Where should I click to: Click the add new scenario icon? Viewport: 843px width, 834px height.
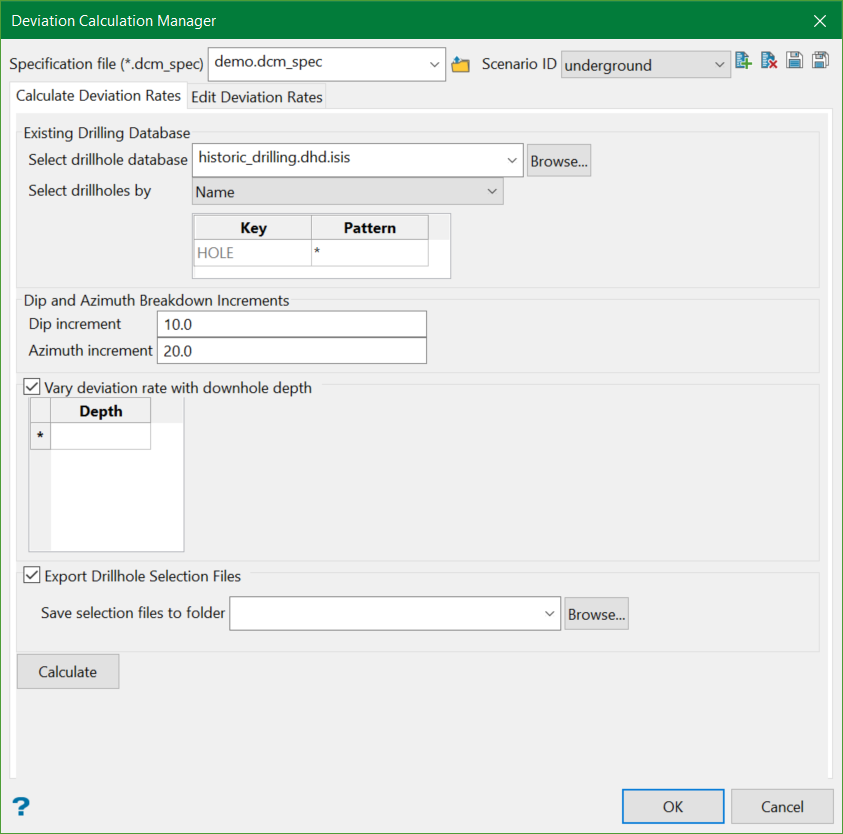click(x=743, y=61)
